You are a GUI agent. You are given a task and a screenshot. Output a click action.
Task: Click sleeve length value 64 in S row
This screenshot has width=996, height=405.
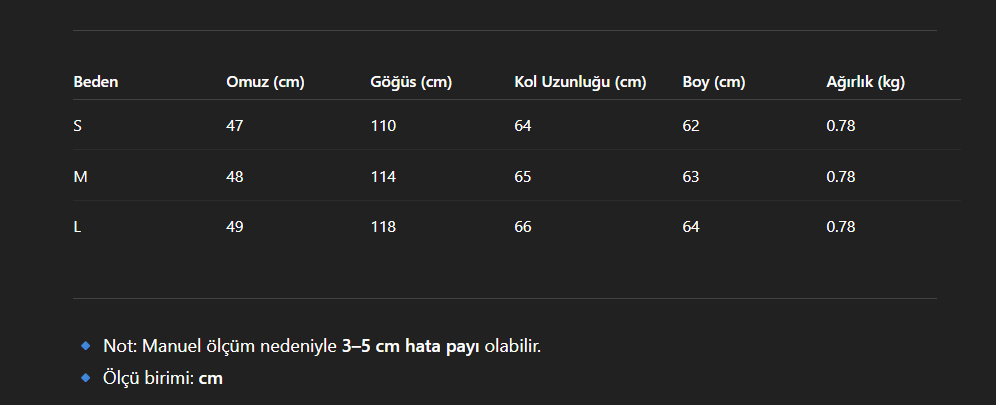pyautogui.click(x=523, y=126)
